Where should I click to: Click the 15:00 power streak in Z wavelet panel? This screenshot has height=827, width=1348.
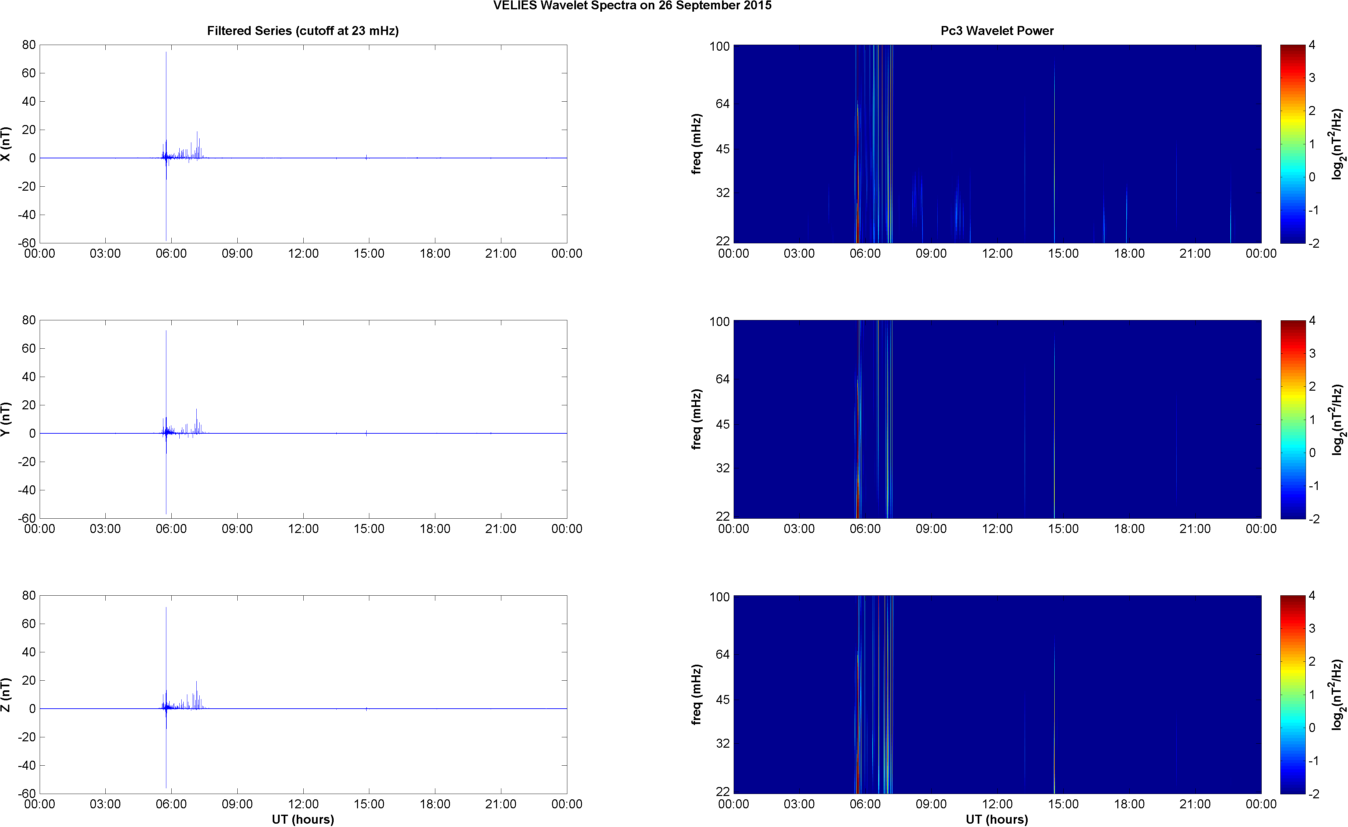coord(1054,715)
